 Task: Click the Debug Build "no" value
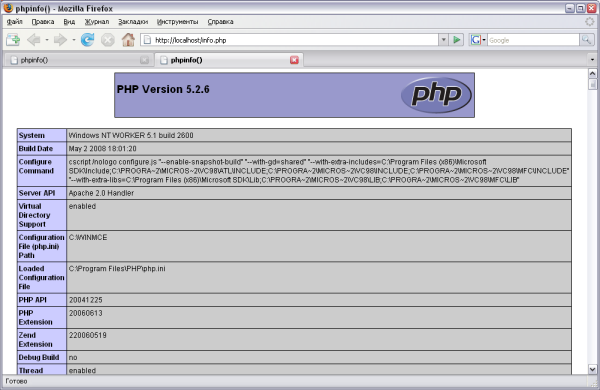click(x=73, y=357)
